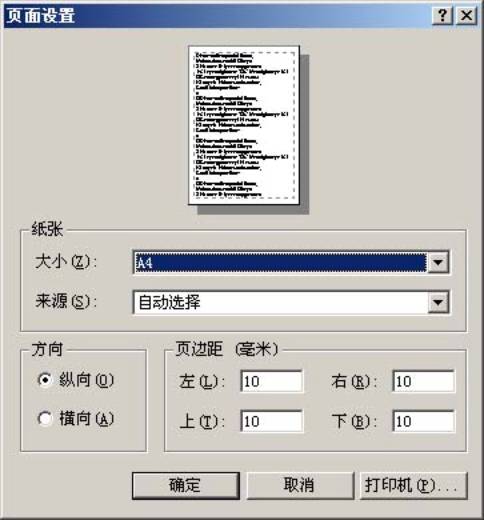Click the 下 margin input field

(423, 421)
